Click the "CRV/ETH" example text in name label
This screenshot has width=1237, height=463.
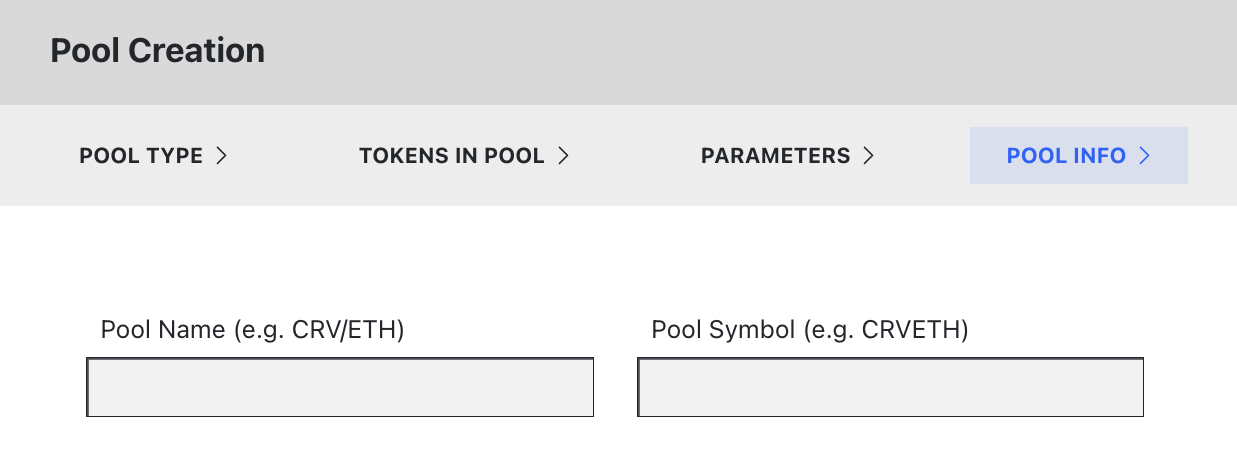348,330
